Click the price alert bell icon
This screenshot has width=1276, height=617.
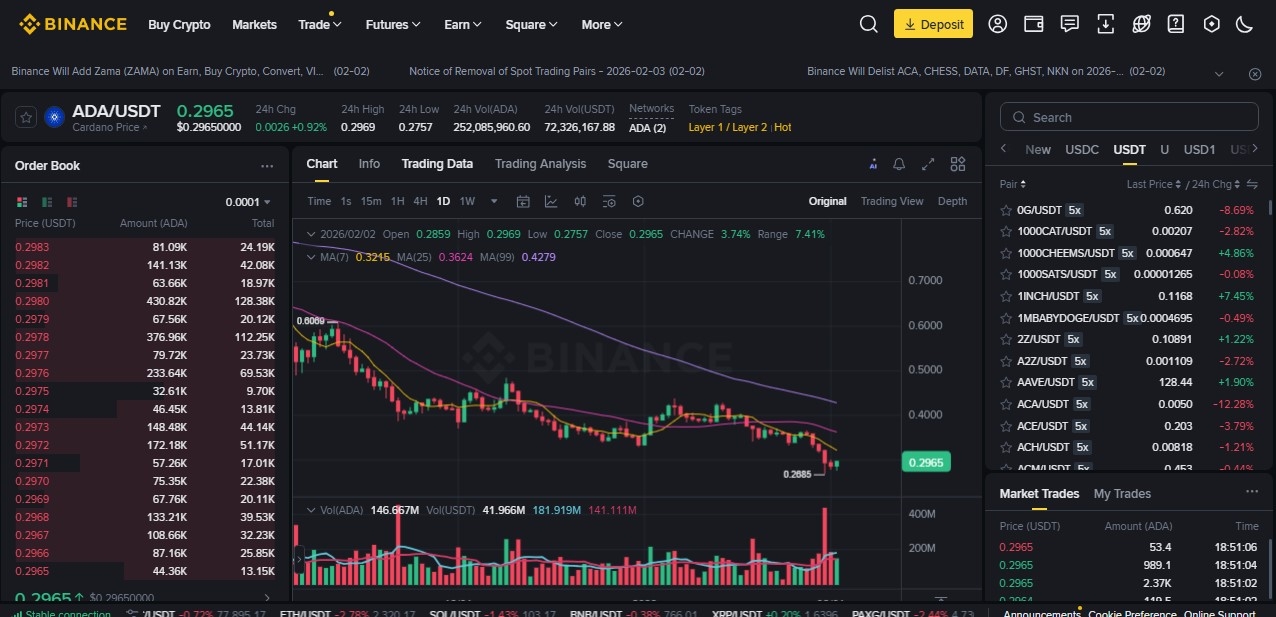click(x=899, y=164)
